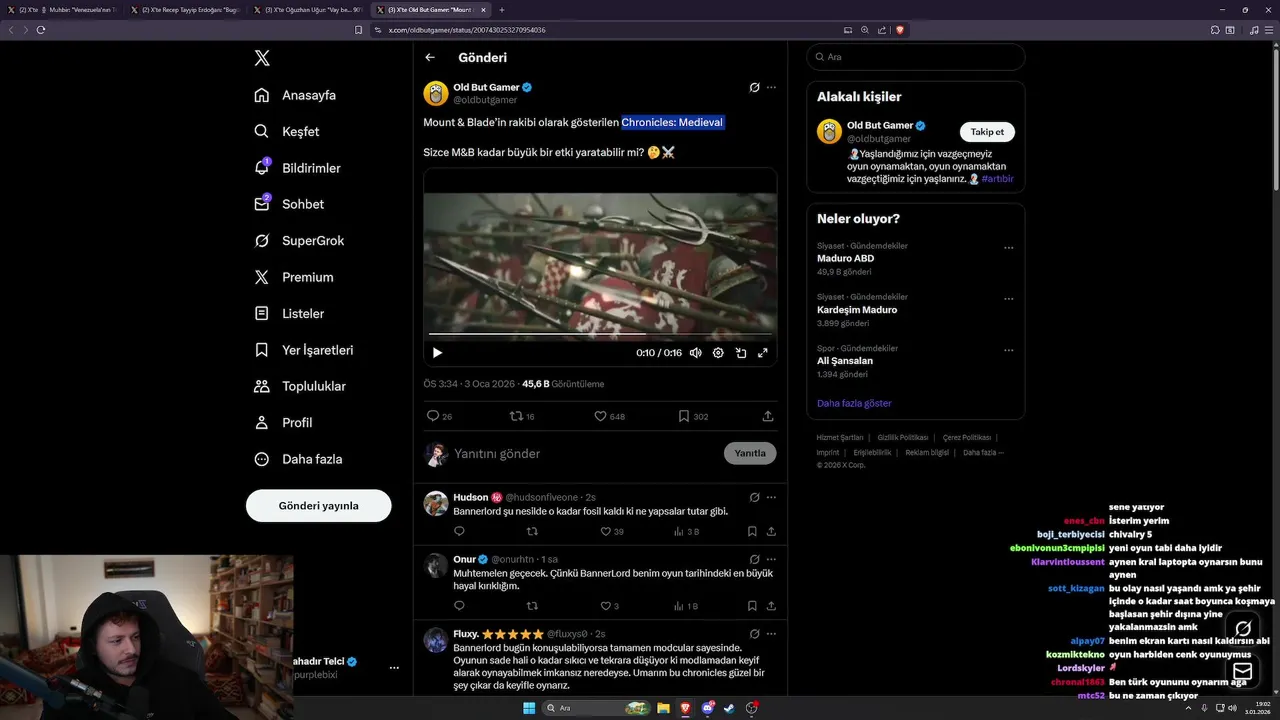1280x720 pixels.
Task: Open Premium in the sidebar
Action: tap(294, 277)
